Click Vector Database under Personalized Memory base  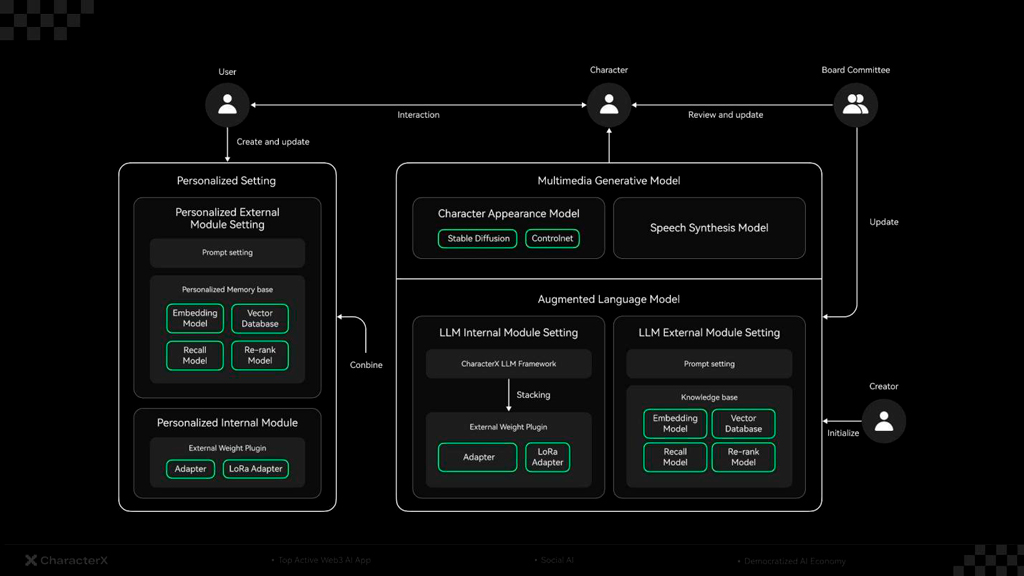[x=260, y=318]
